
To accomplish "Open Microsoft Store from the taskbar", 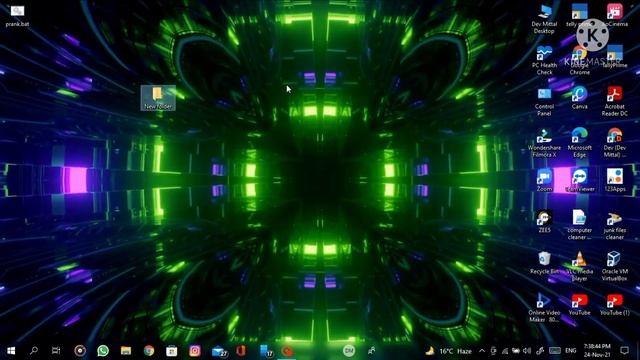I will pos(172,351).
